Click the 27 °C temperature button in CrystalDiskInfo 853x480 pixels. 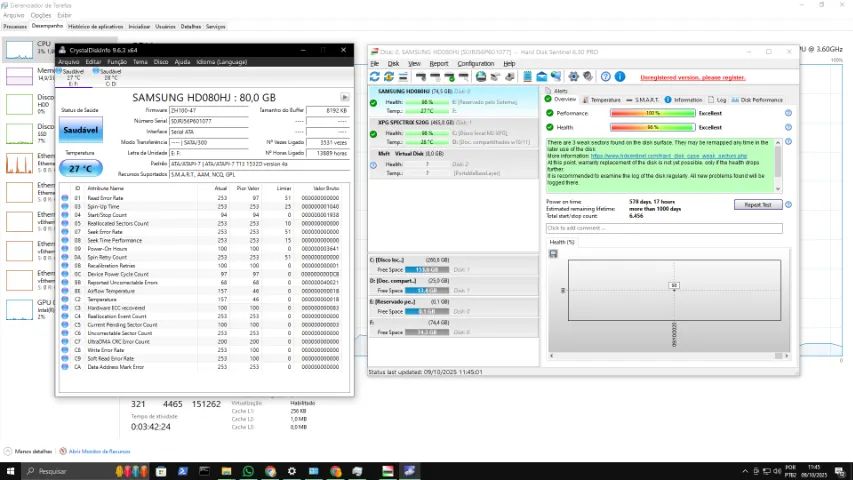pyautogui.click(x=81, y=168)
